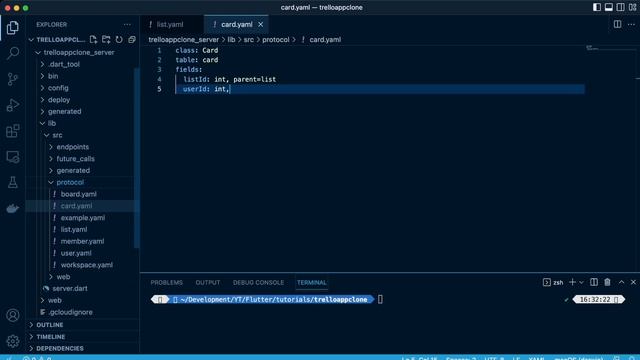The width and height of the screenshot is (640, 360).
Task: Open Explorer views and more actions
Action: (127, 24)
